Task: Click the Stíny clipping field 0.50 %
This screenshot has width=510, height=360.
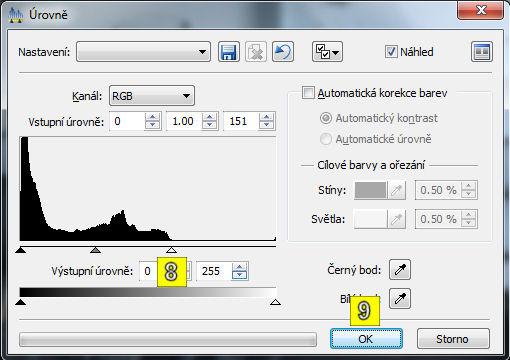Action: [438, 190]
